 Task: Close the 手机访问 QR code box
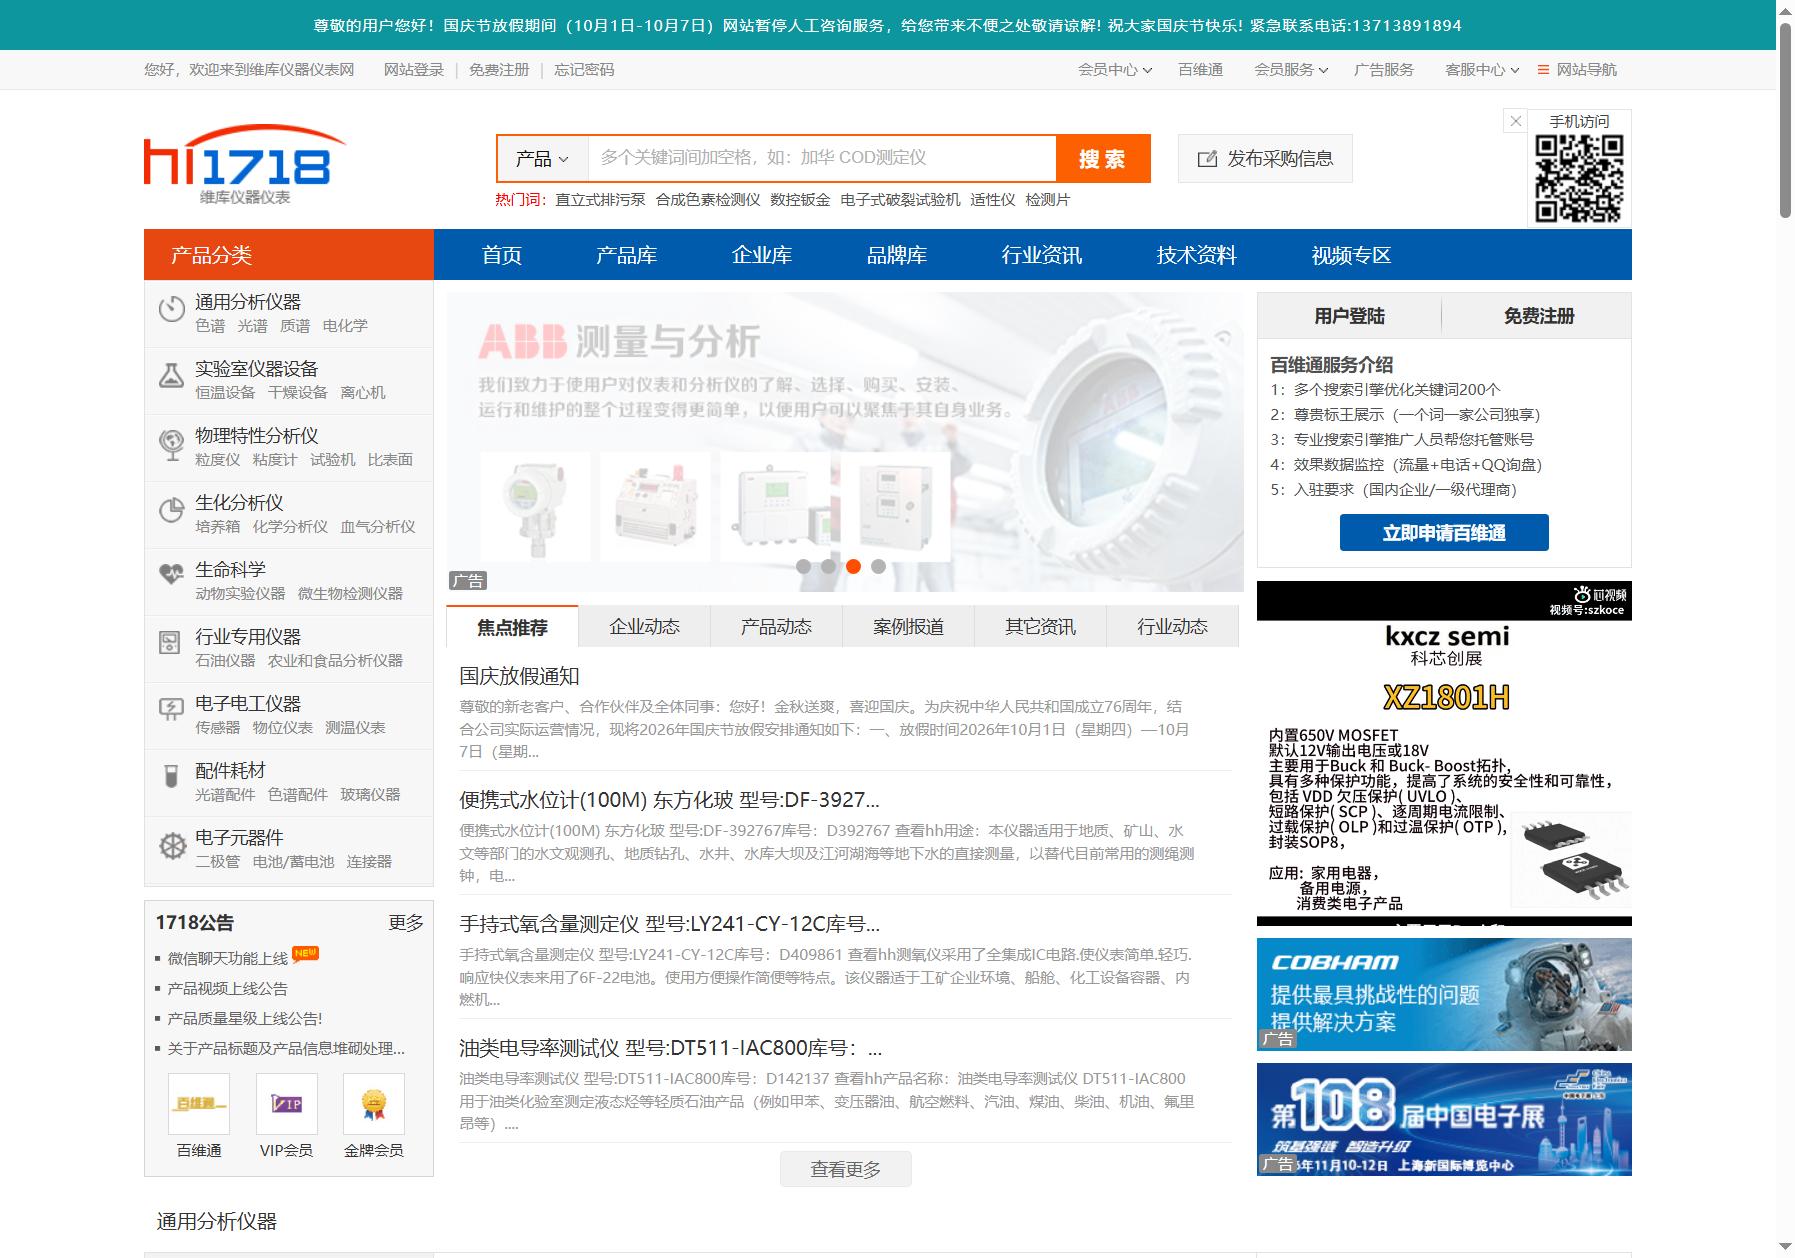1516,121
